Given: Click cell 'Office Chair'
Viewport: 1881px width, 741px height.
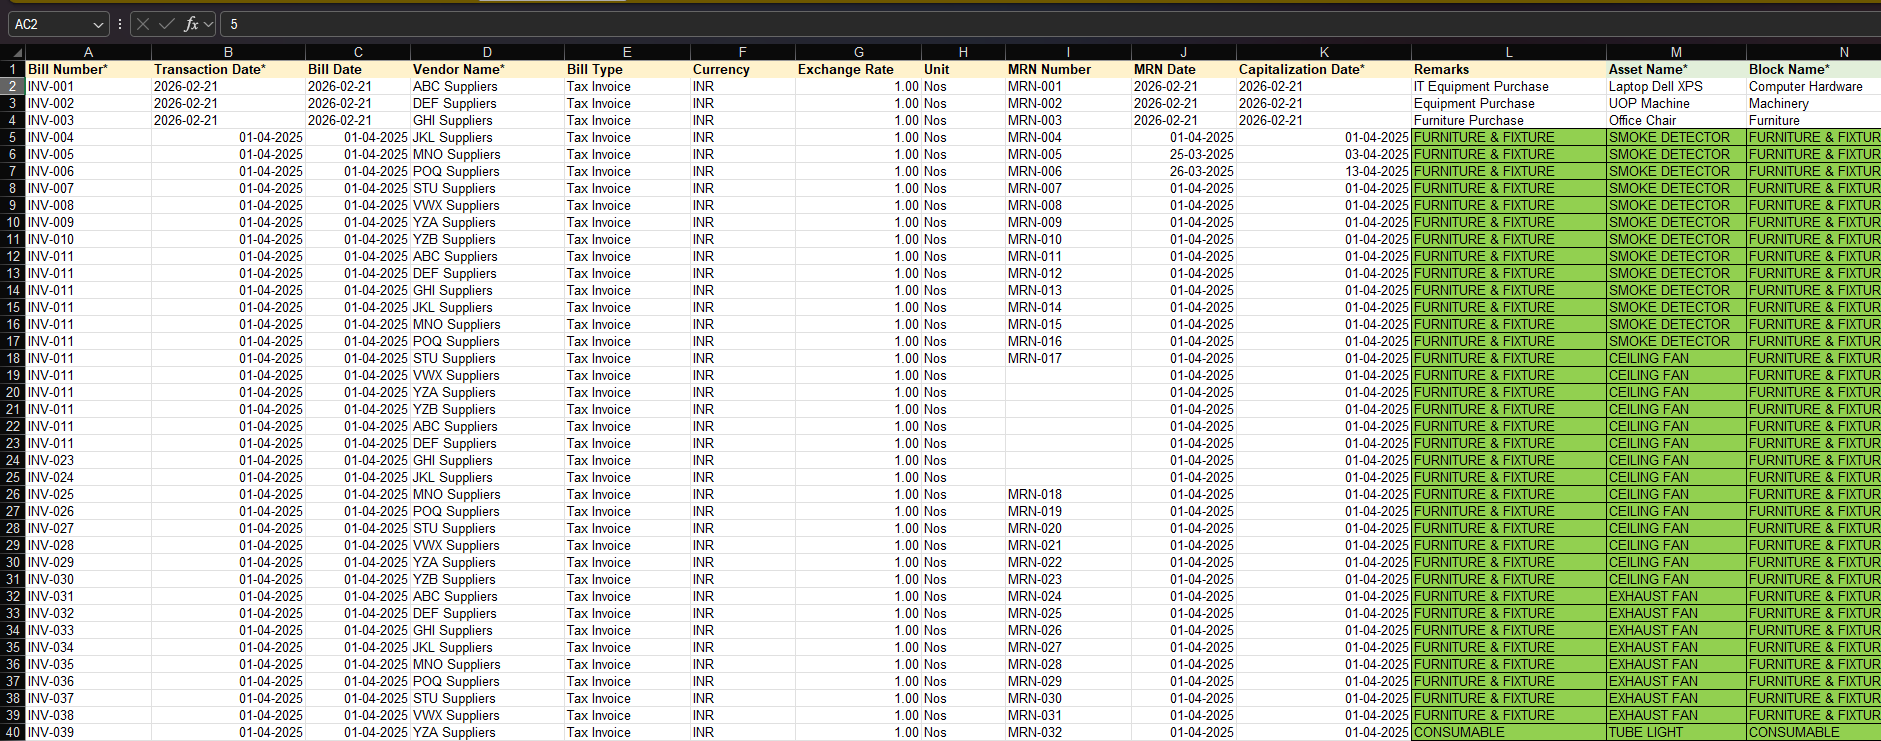Looking at the screenshot, I should [x=1676, y=120].
